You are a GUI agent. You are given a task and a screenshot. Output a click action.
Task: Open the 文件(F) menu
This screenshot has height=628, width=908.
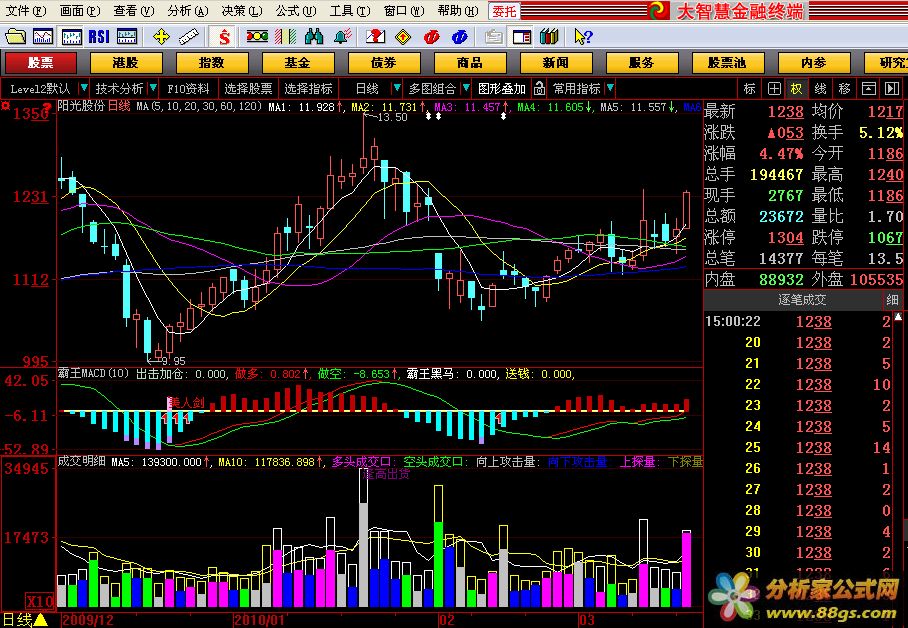point(25,10)
